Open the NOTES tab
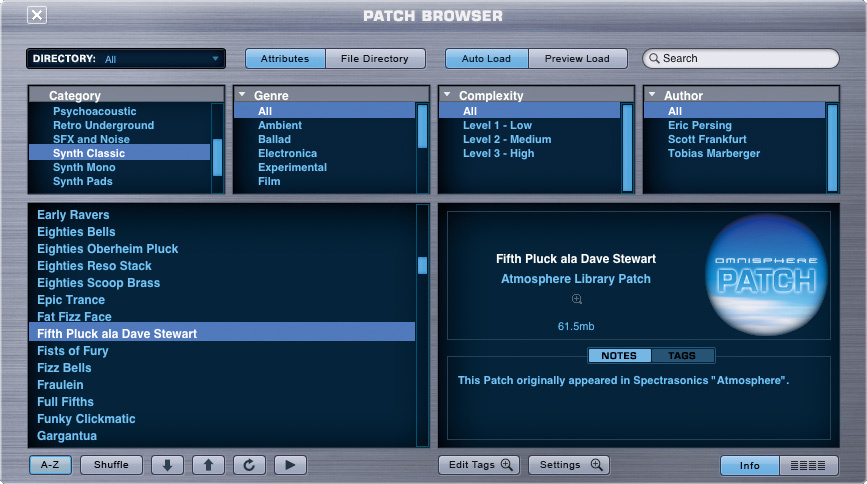This screenshot has width=867, height=484. tap(619, 356)
